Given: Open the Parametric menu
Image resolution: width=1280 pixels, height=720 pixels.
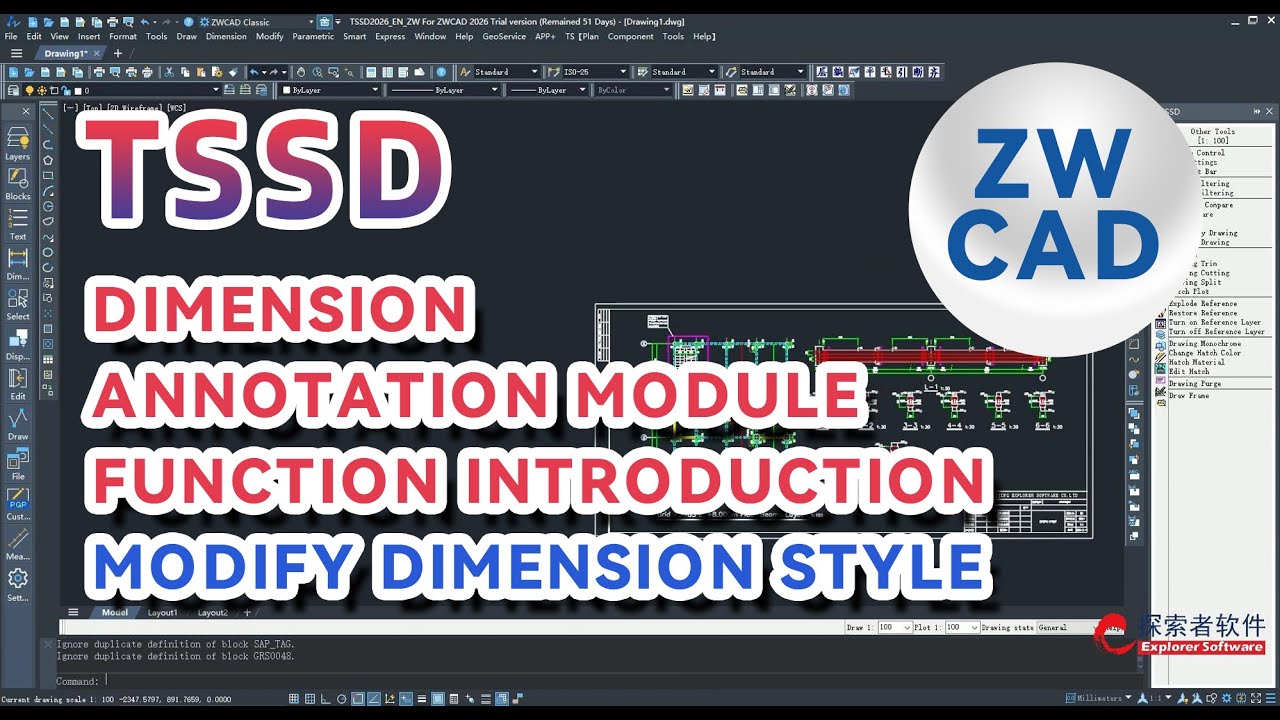Looking at the screenshot, I should click(313, 37).
